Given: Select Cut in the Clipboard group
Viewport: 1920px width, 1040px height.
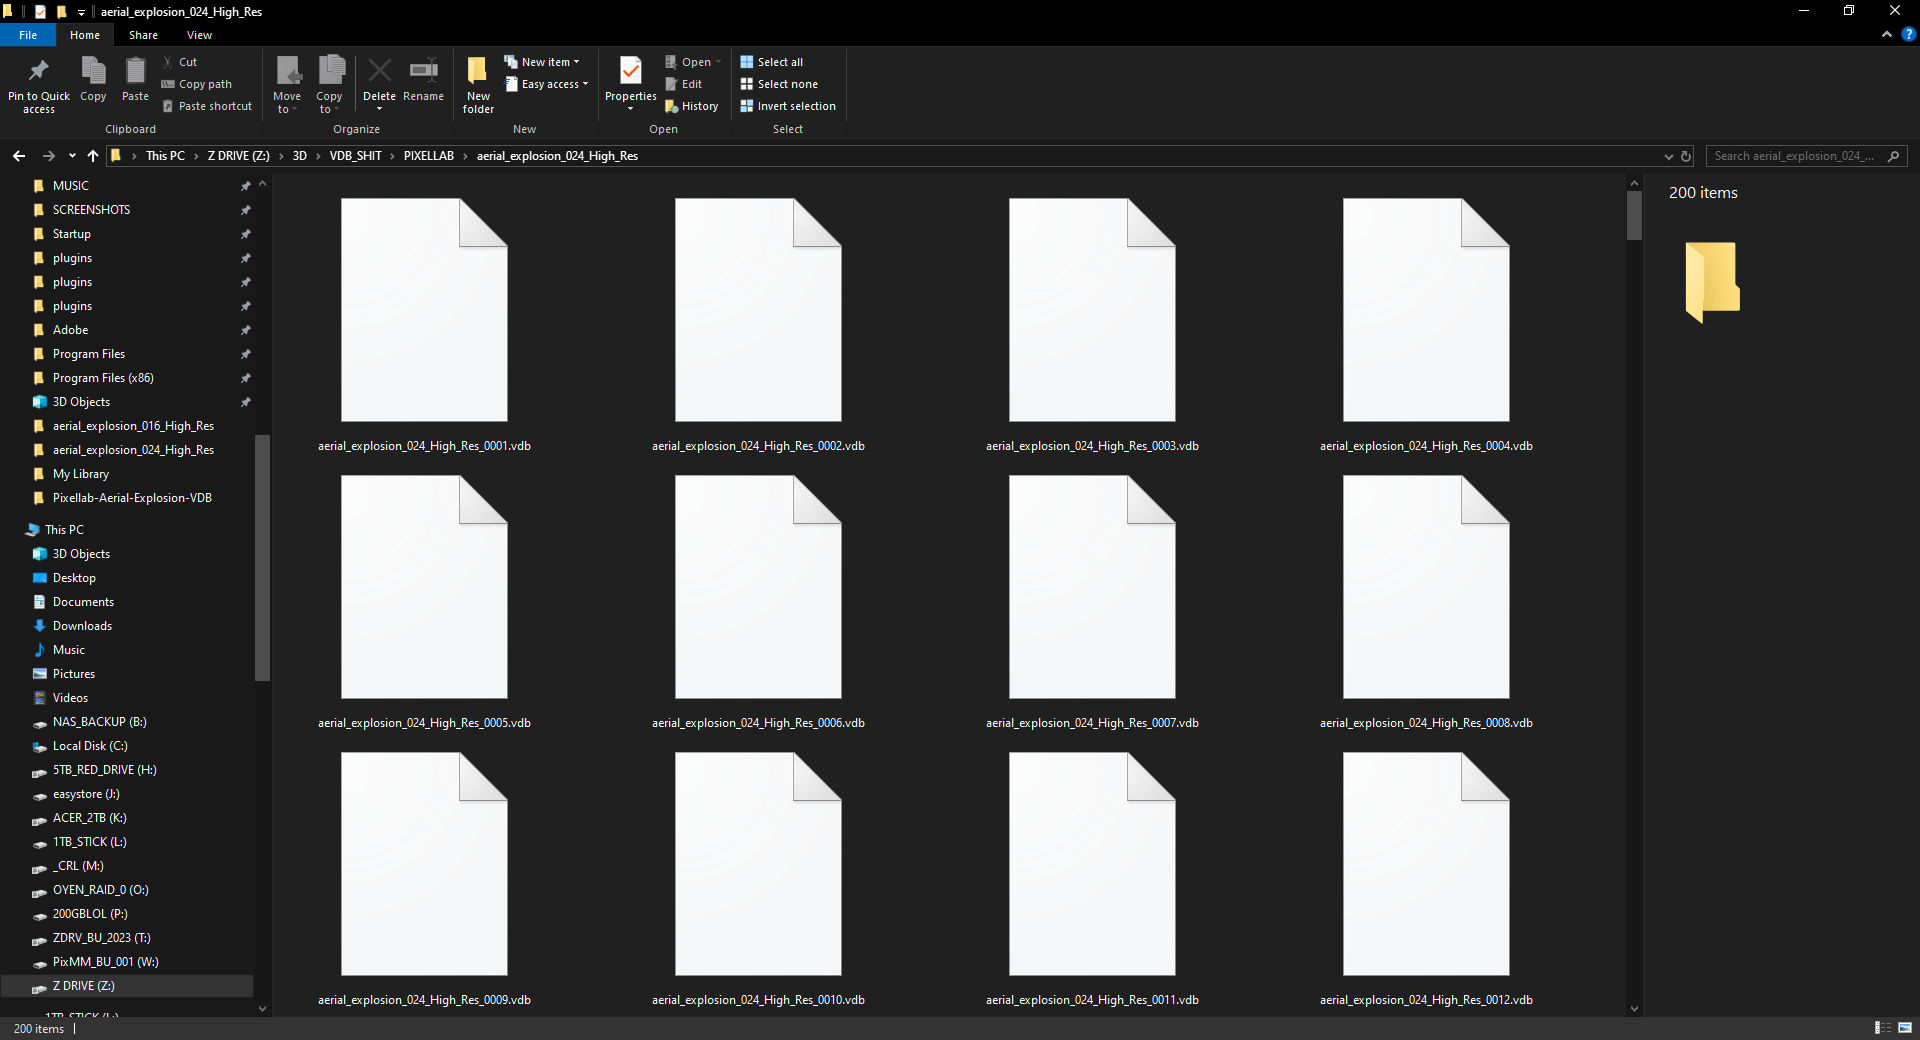Looking at the screenshot, I should [181, 62].
